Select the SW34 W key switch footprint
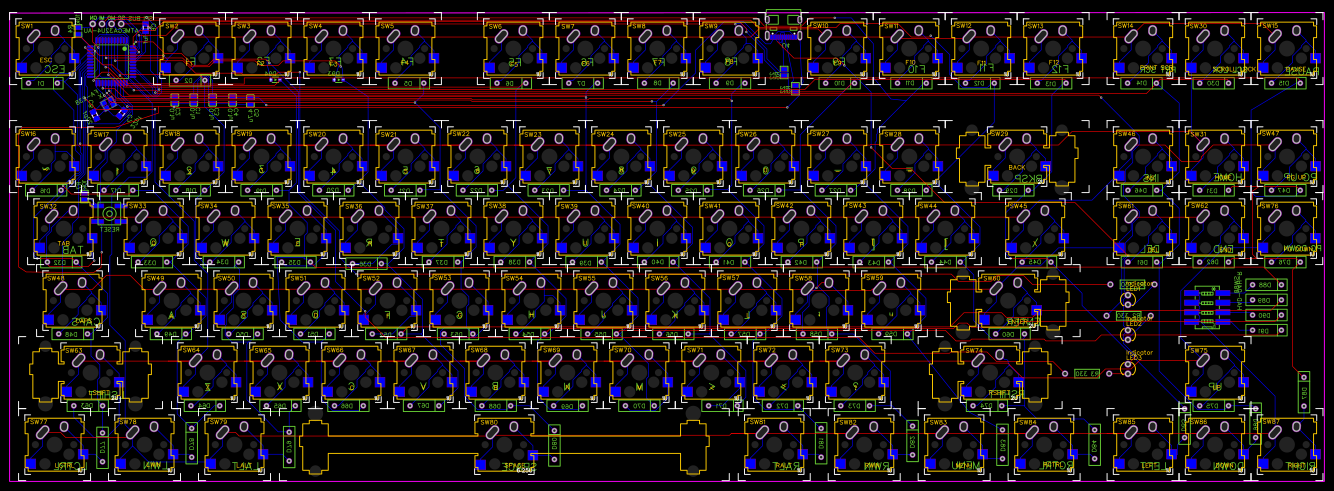The image size is (1334, 491). (x=225, y=229)
